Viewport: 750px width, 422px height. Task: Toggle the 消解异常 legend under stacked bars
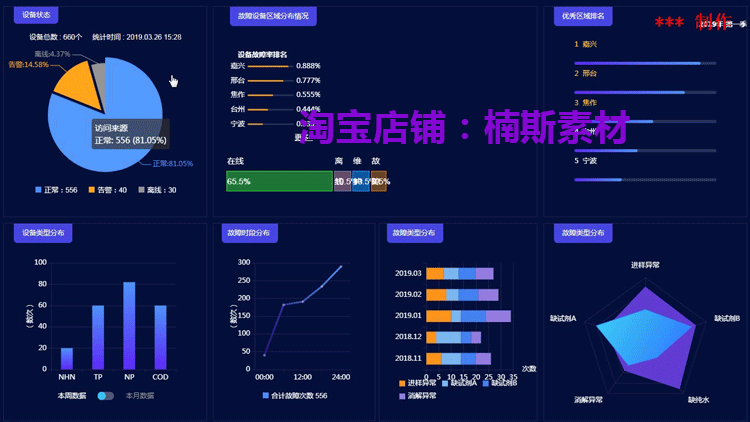click(x=418, y=396)
